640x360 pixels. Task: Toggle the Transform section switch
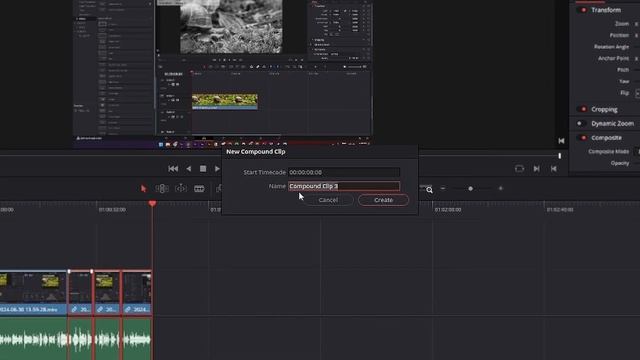[x=582, y=10]
